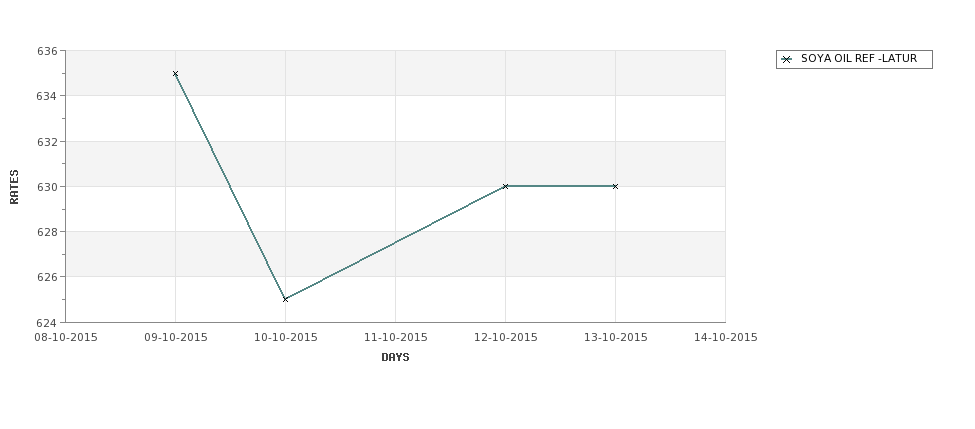The height and width of the screenshot is (429, 975).
Task: Click the legend cross marker icon
Action: [787, 59]
